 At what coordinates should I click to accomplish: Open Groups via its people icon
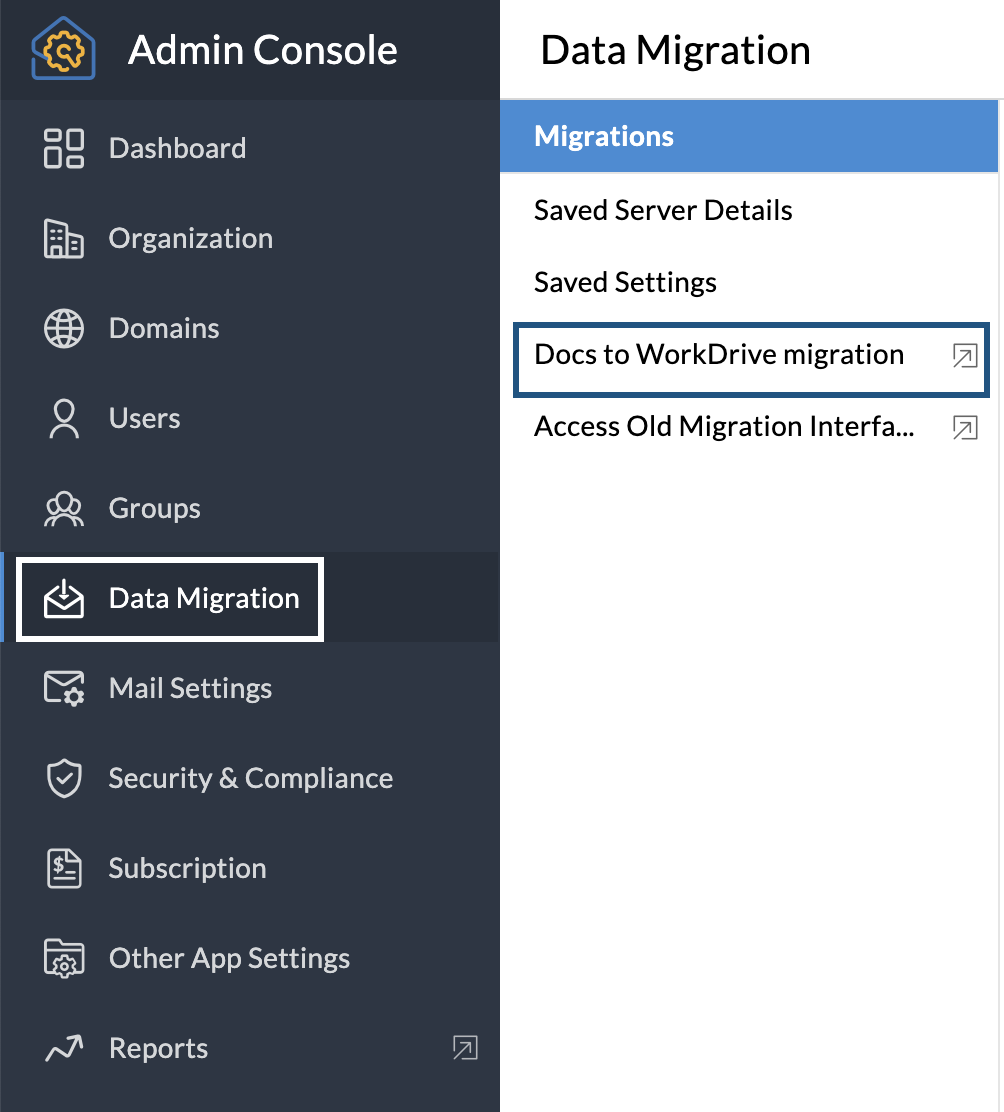[x=64, y=509]
